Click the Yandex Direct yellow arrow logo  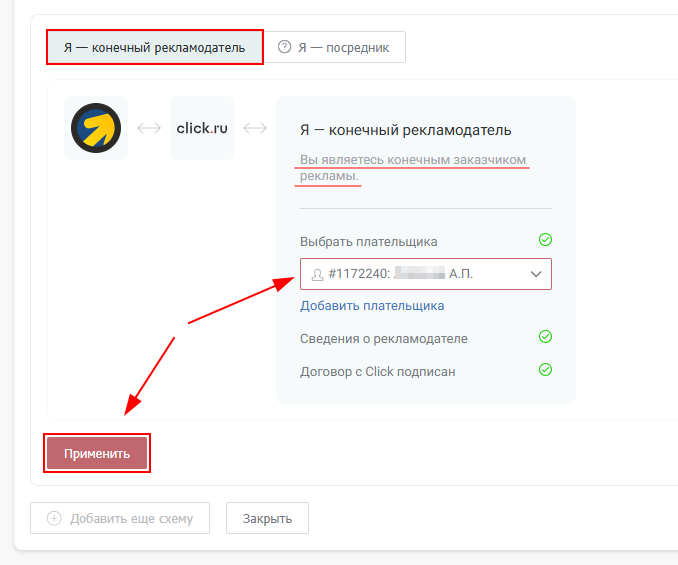[96, 128]
